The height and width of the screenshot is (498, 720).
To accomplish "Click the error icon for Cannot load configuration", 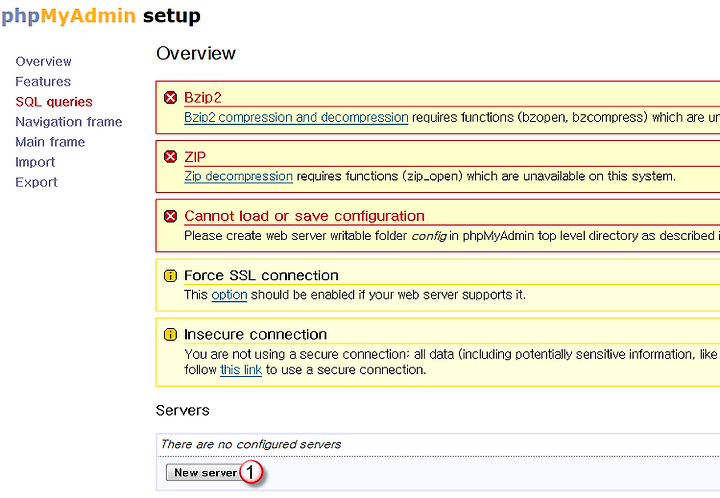I will pyautogui.click(x=170, y=216).
